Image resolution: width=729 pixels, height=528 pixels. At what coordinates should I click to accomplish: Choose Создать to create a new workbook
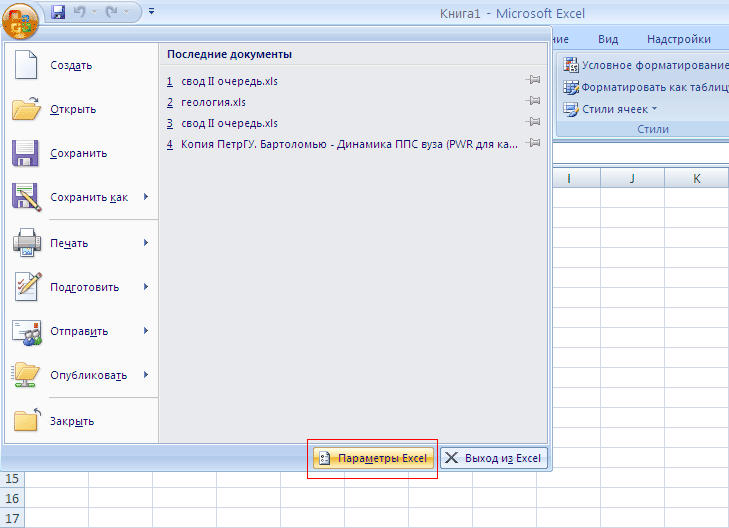pos(81,65)
